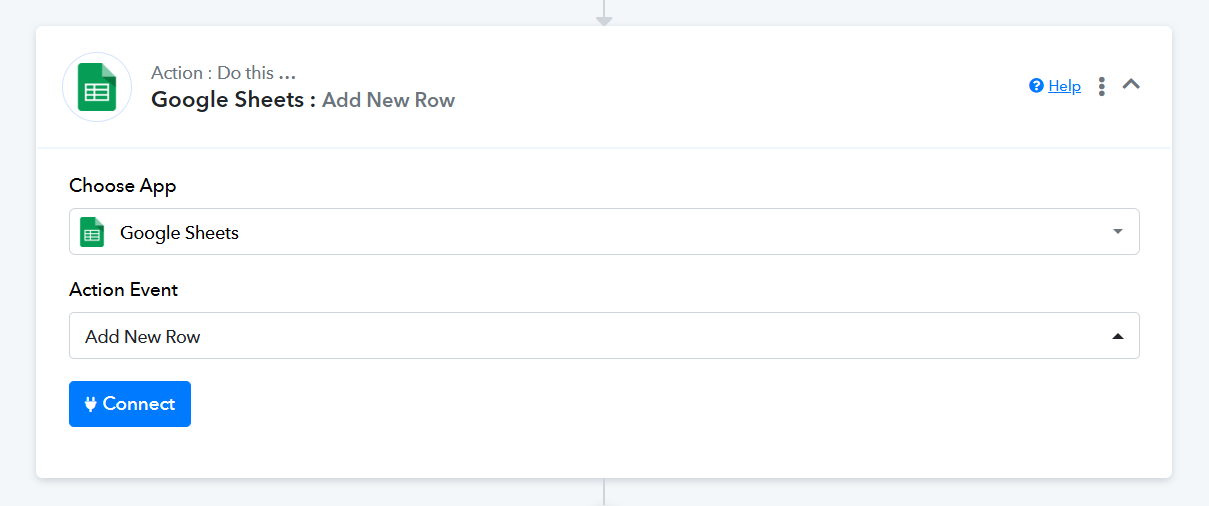The image size is (1209, 506).
Task: Click the 'Action : Do this ...' header text
Action: click(x=224, y=73)
